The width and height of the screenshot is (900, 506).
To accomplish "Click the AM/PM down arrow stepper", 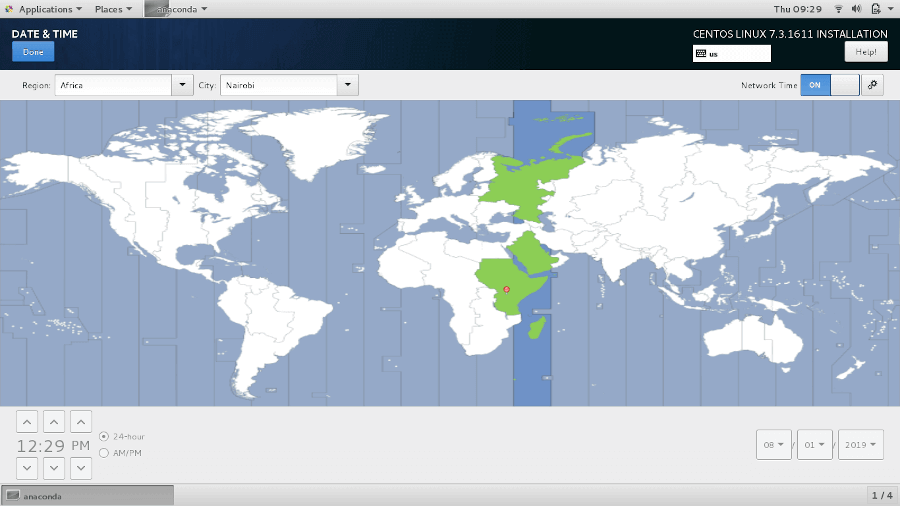I will tap(81, 468).
